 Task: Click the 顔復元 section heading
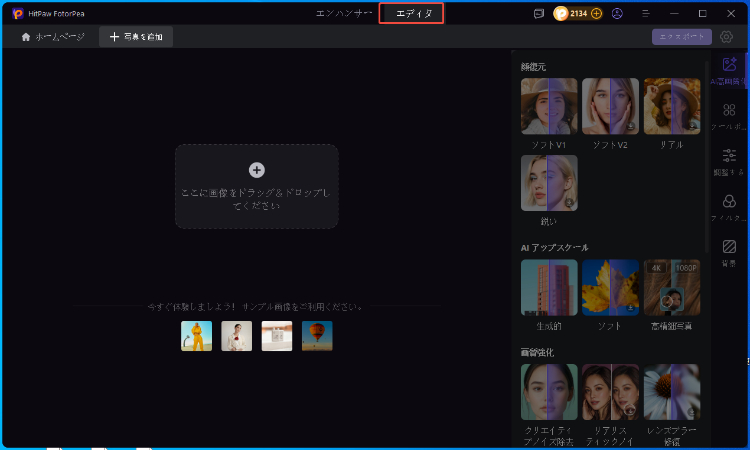click(533, 67)
